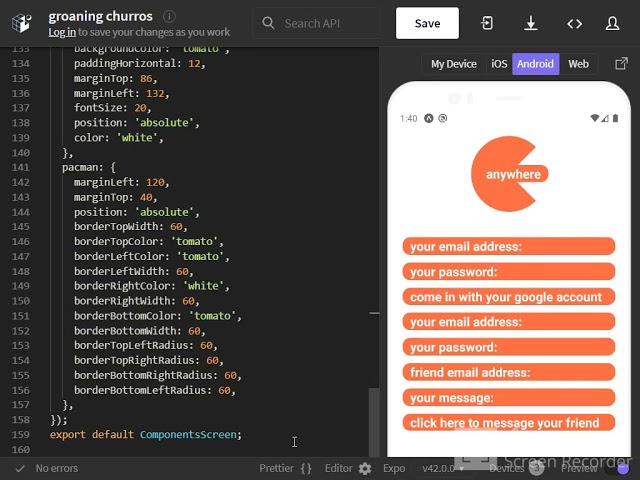The height and width of the screenshot is (480, 640).
Task: Click the color: 'white' code line
Action: [118, 138]
